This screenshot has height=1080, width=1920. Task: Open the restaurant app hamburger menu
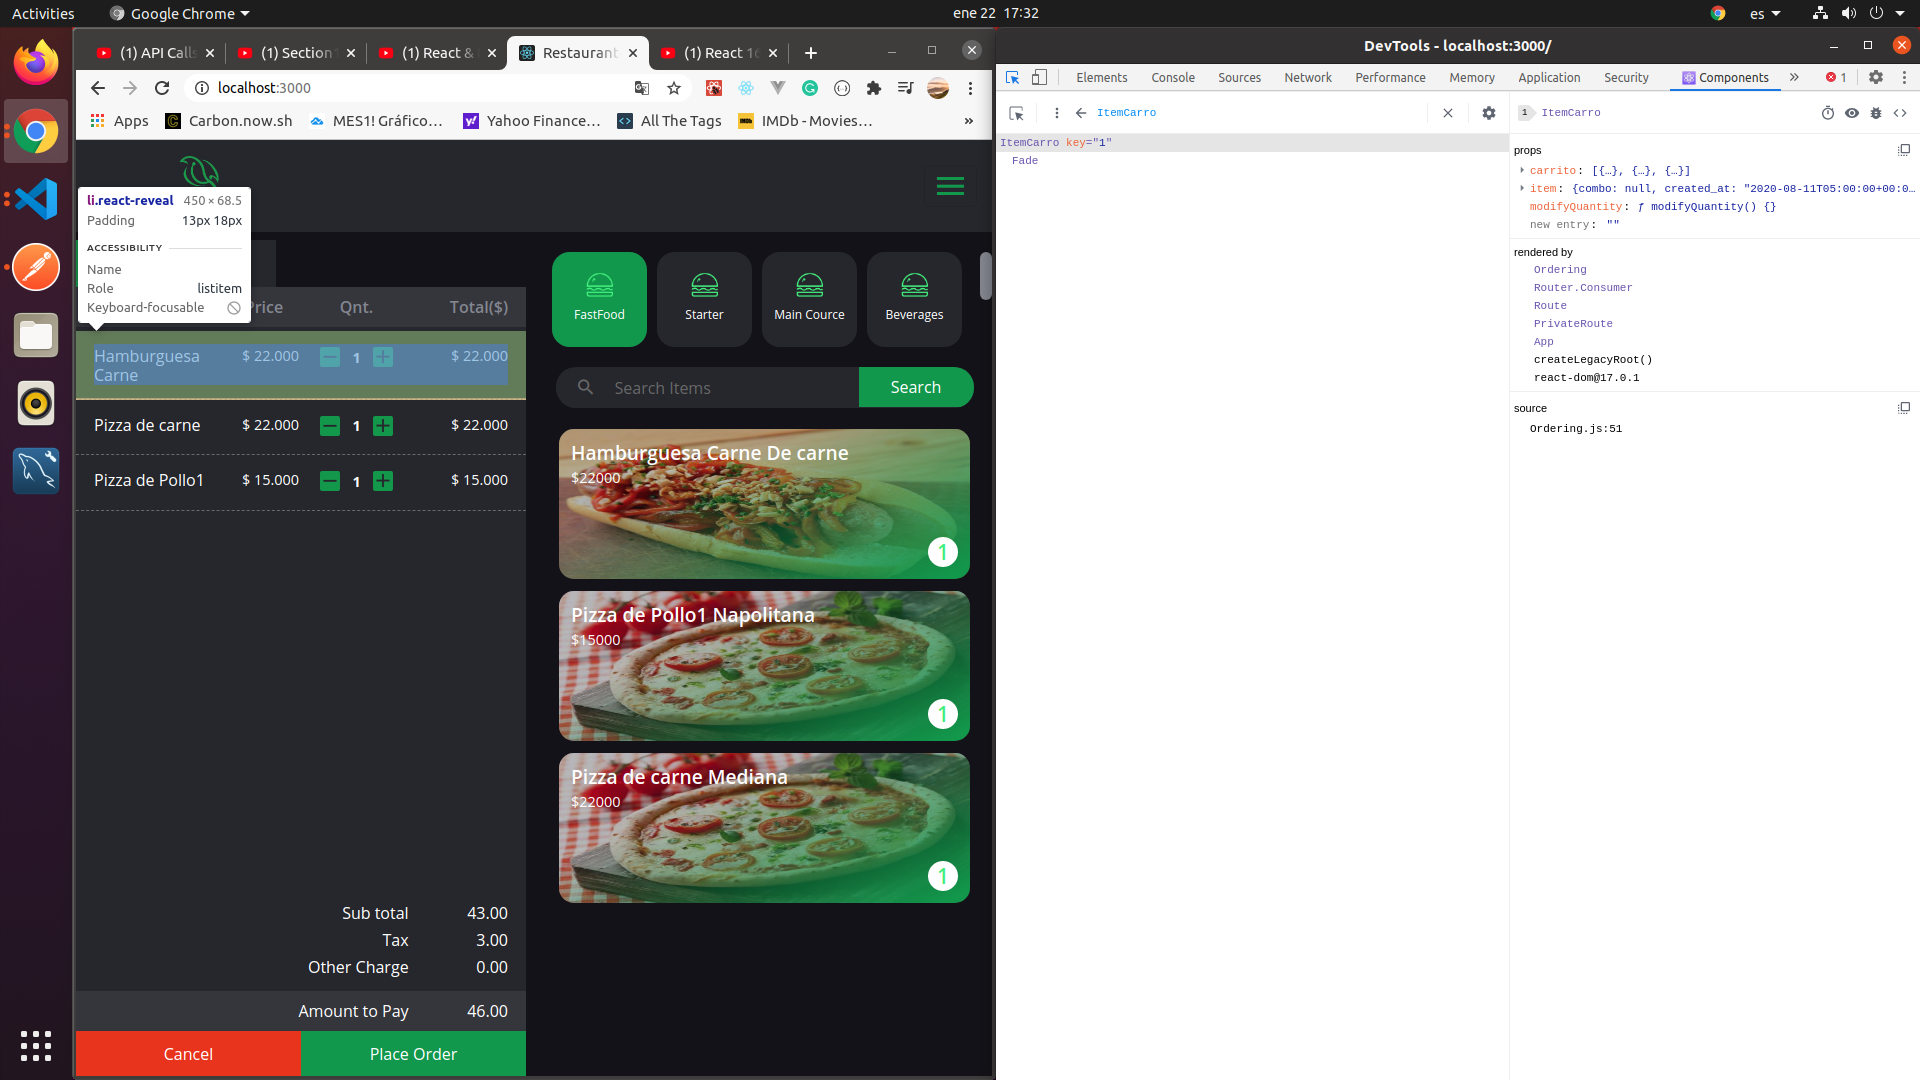[x=950, y=186]
